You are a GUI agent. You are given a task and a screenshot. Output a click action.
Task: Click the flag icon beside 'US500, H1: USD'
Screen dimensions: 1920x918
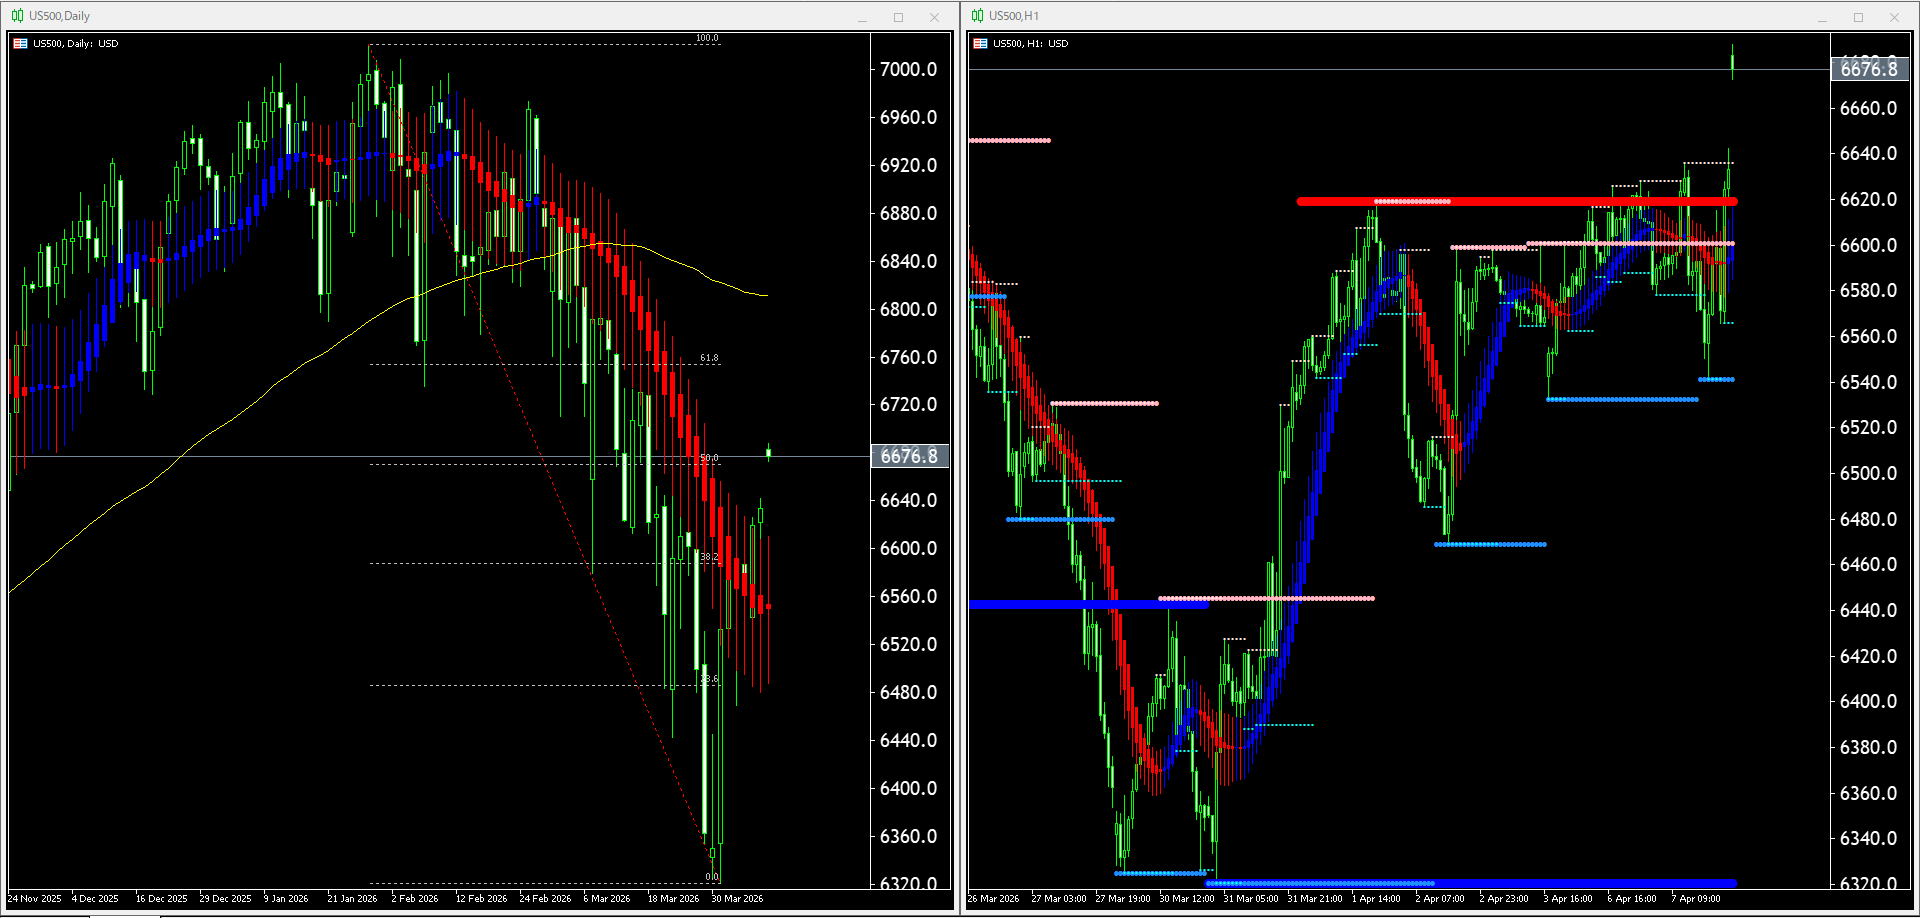980,44
